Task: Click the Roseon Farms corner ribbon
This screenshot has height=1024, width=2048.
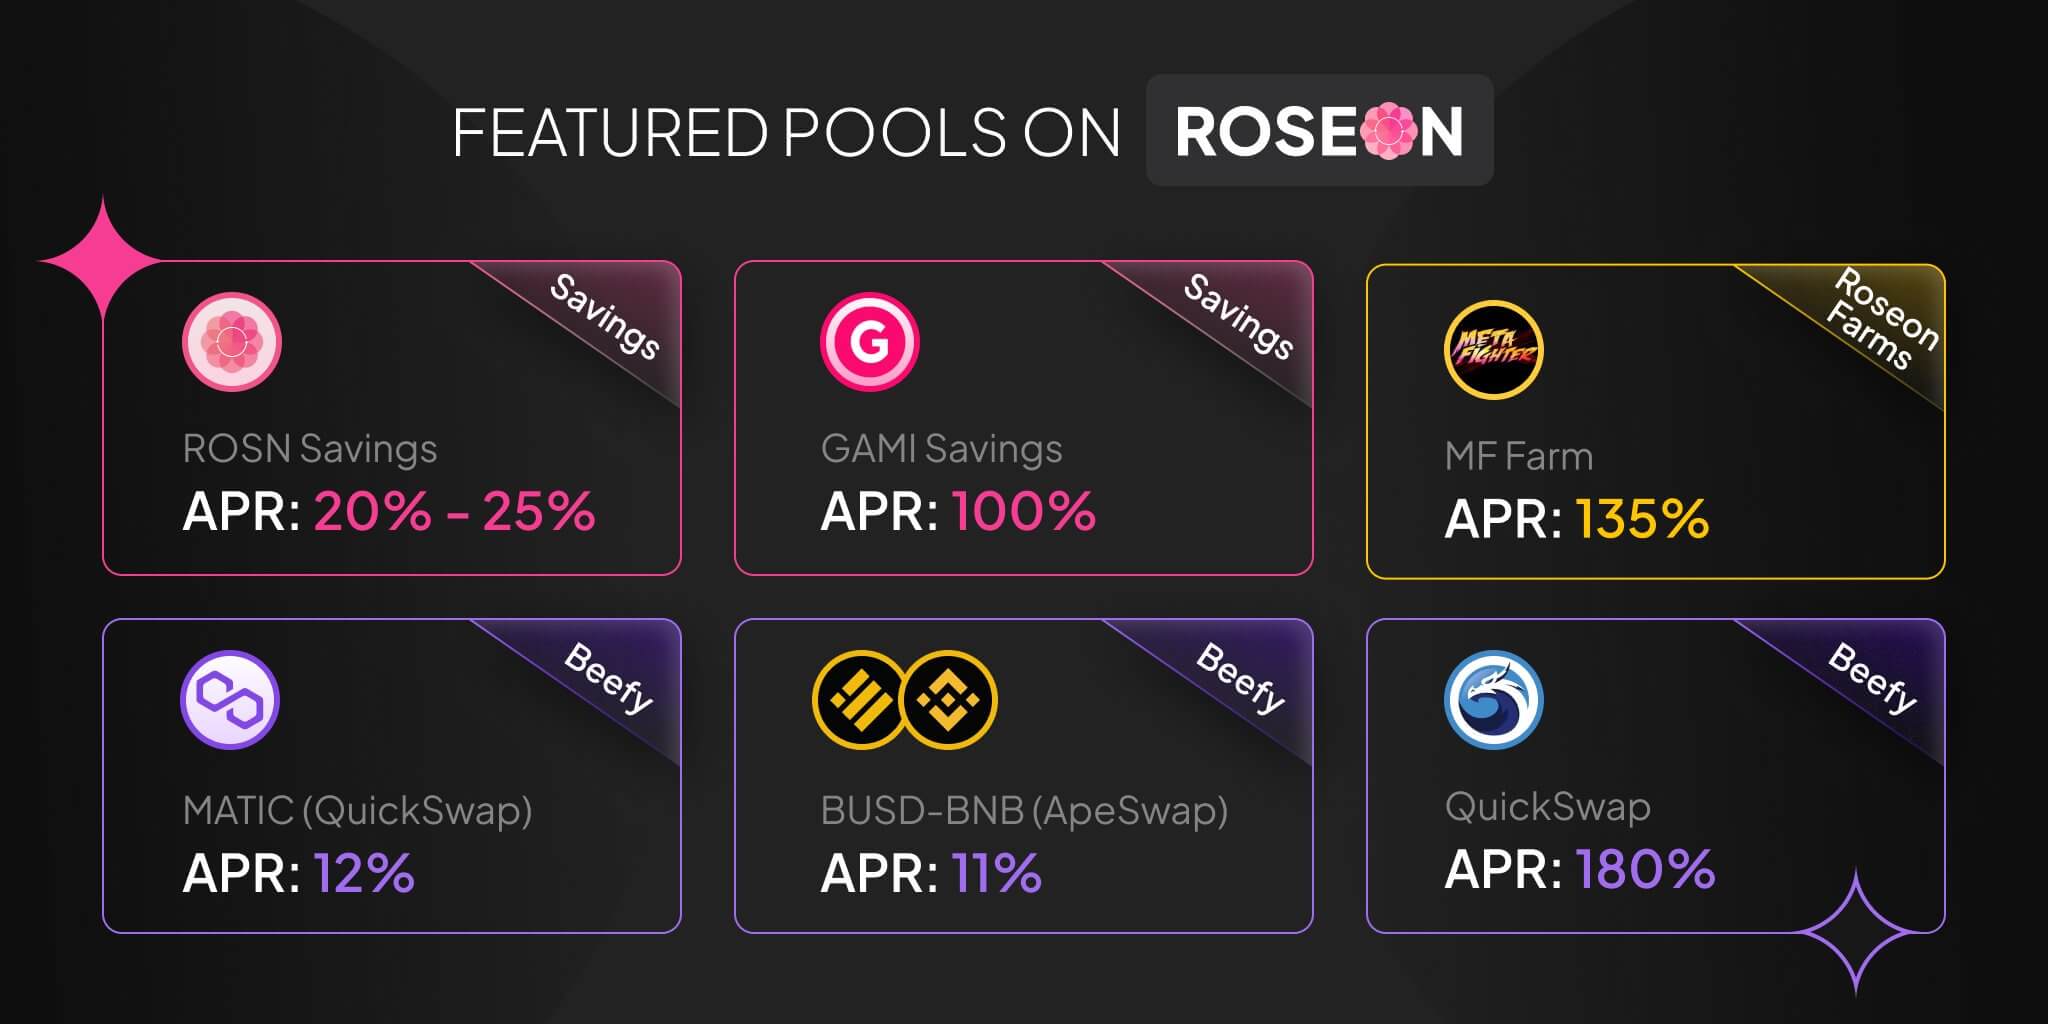Action: 1880,320
